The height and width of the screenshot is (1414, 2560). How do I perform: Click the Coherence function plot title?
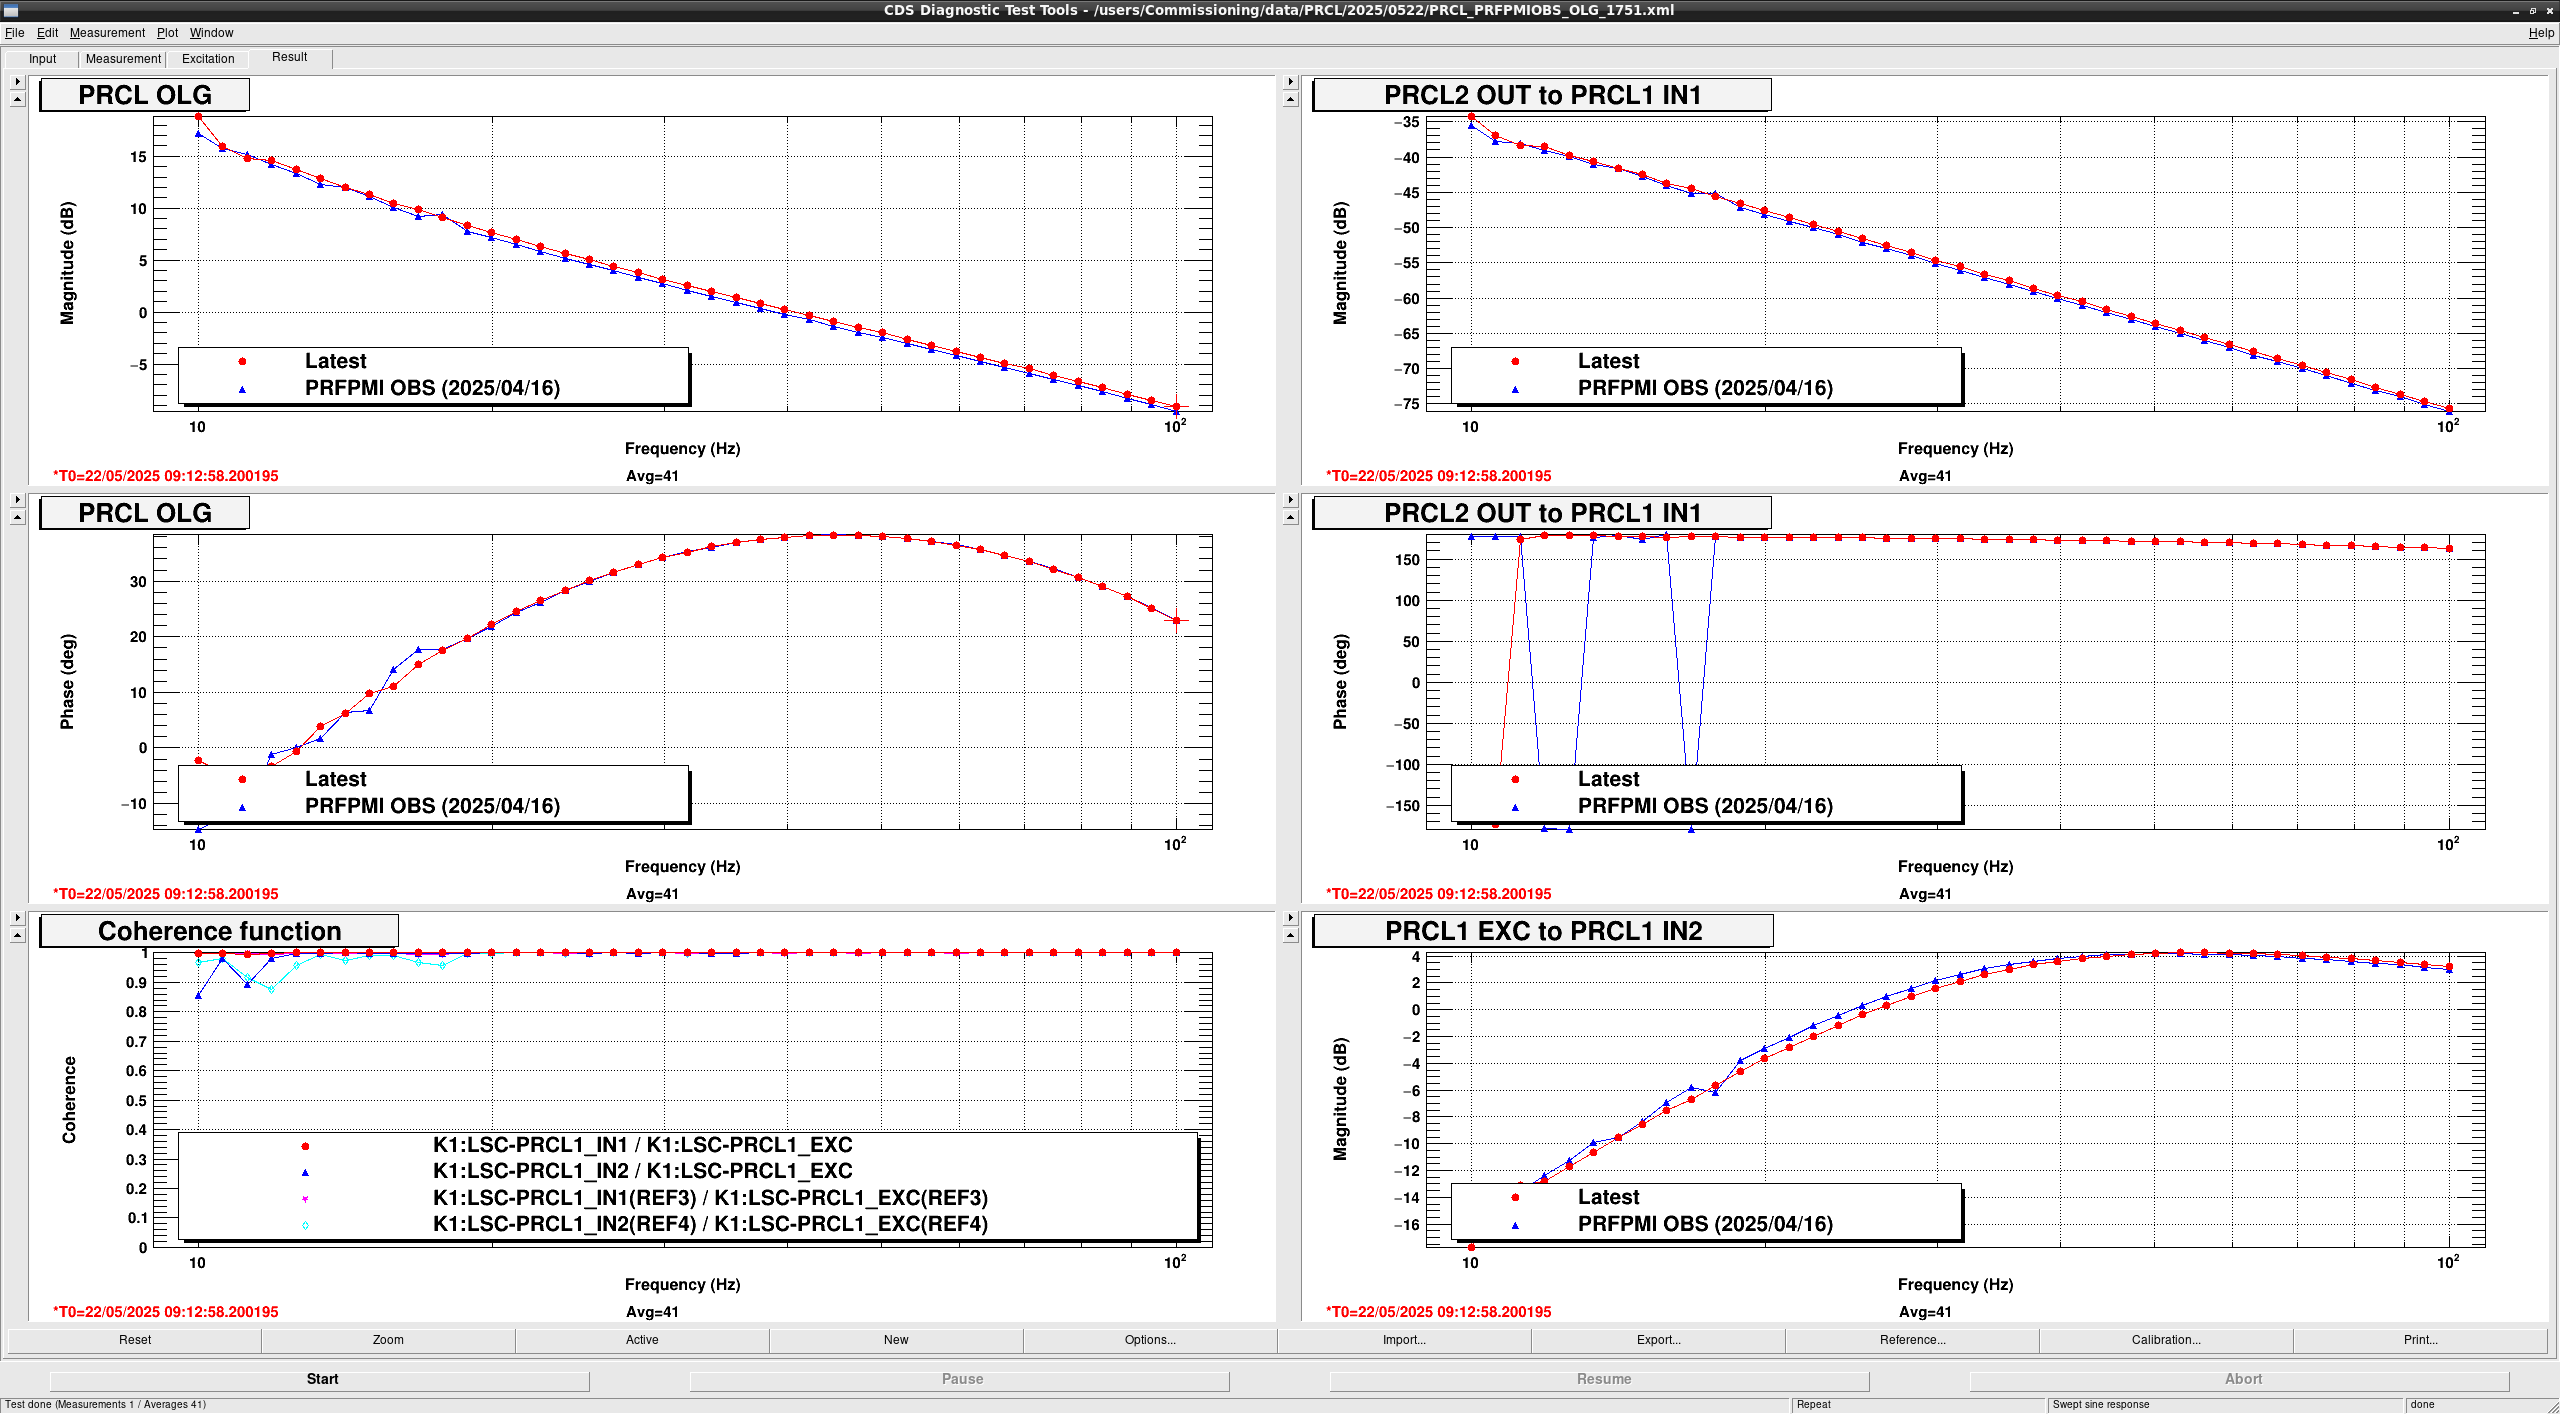pyautogui.click(x=219, y=931)
